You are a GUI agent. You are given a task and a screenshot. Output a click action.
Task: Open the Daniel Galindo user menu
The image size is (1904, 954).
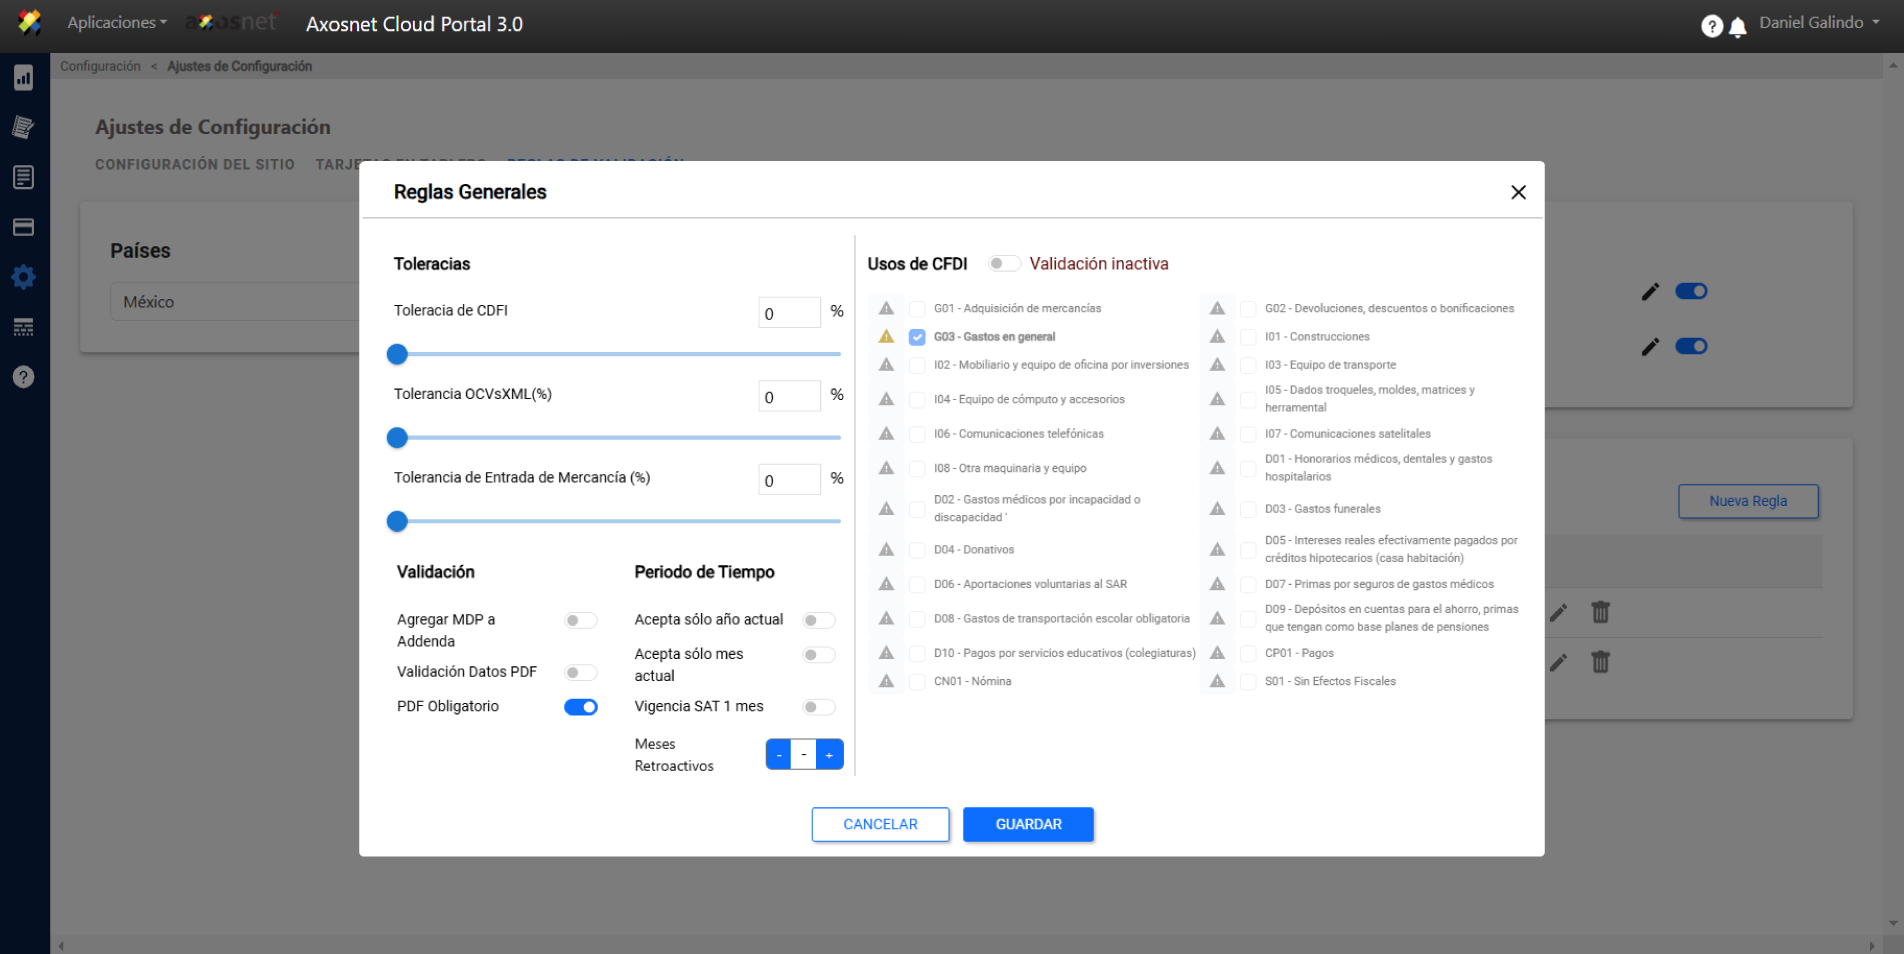coord(1818,22)
